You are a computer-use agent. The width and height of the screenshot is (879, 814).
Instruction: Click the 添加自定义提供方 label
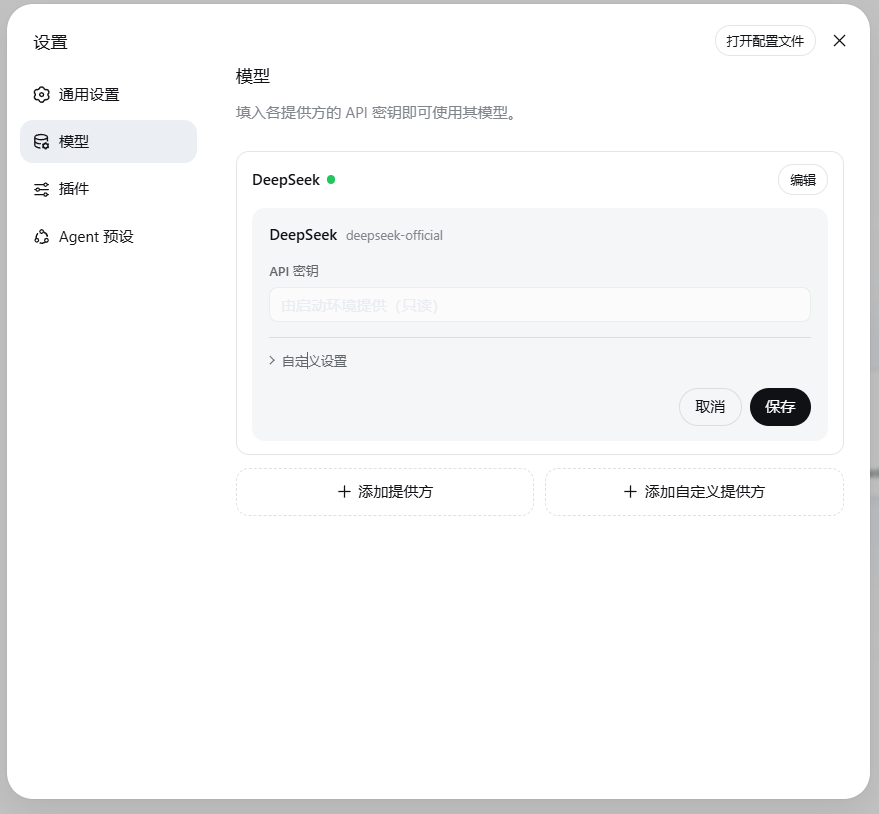[x=705, y=492]
